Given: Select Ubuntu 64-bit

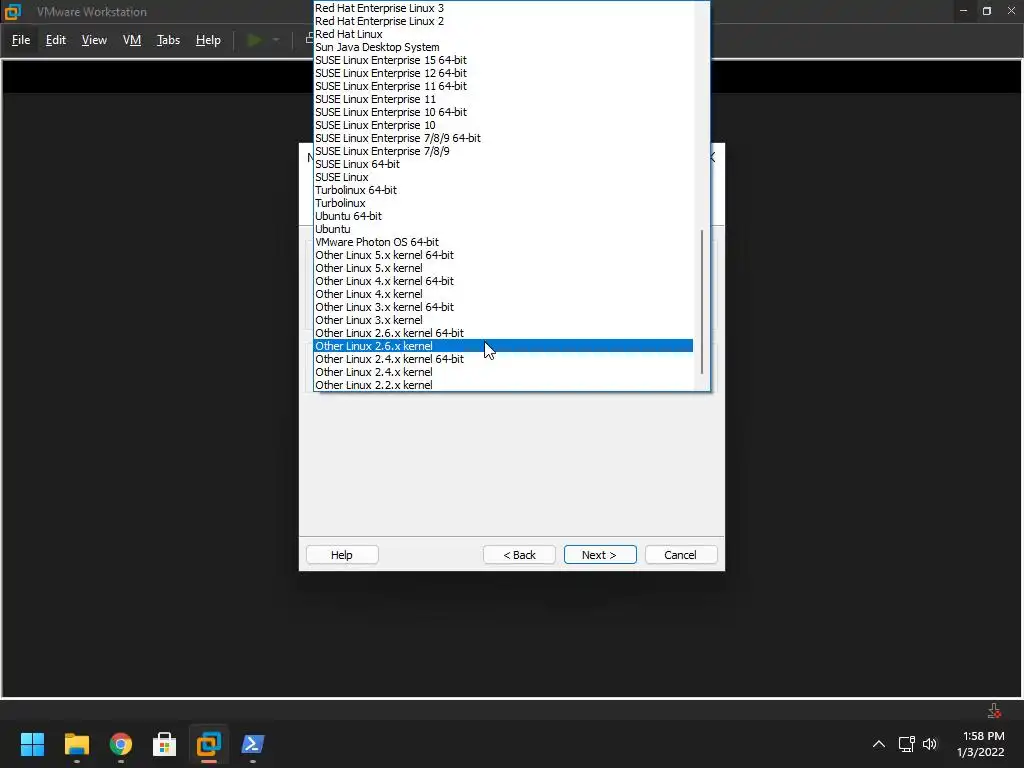Looking at the screenshot, I should click(503, 216).
